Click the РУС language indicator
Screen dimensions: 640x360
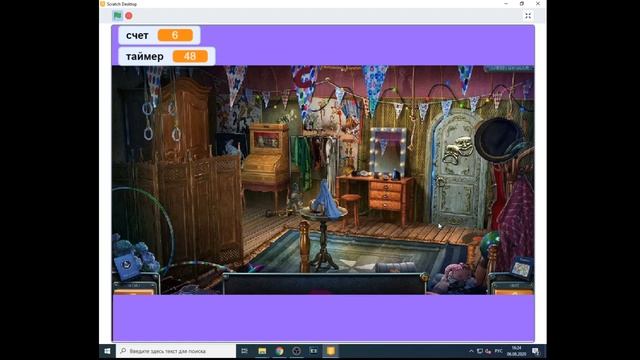tap(499, 351)
